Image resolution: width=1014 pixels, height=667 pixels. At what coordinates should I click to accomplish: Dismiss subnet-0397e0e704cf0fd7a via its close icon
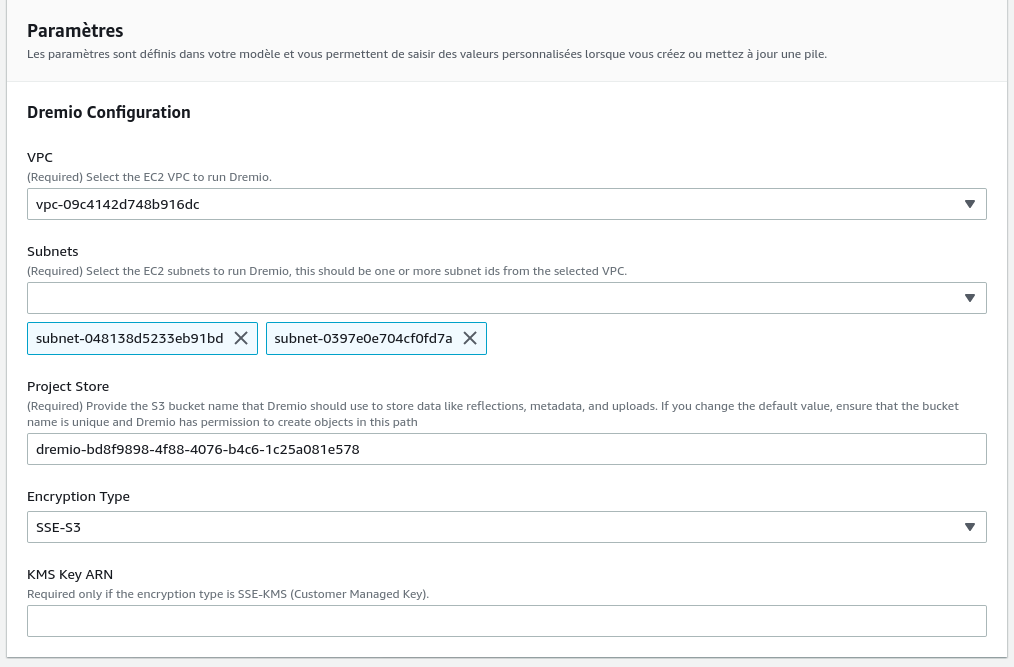[470, 338]
